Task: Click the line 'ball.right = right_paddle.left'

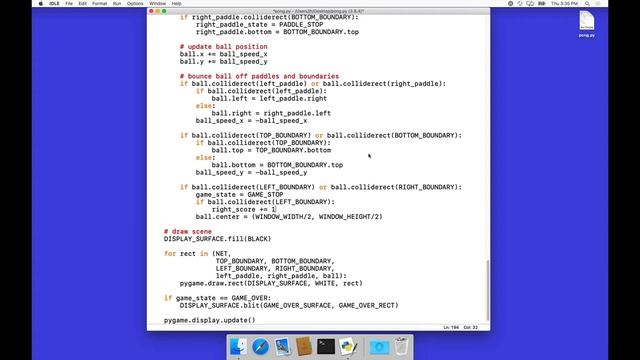Action: (271, 113)
